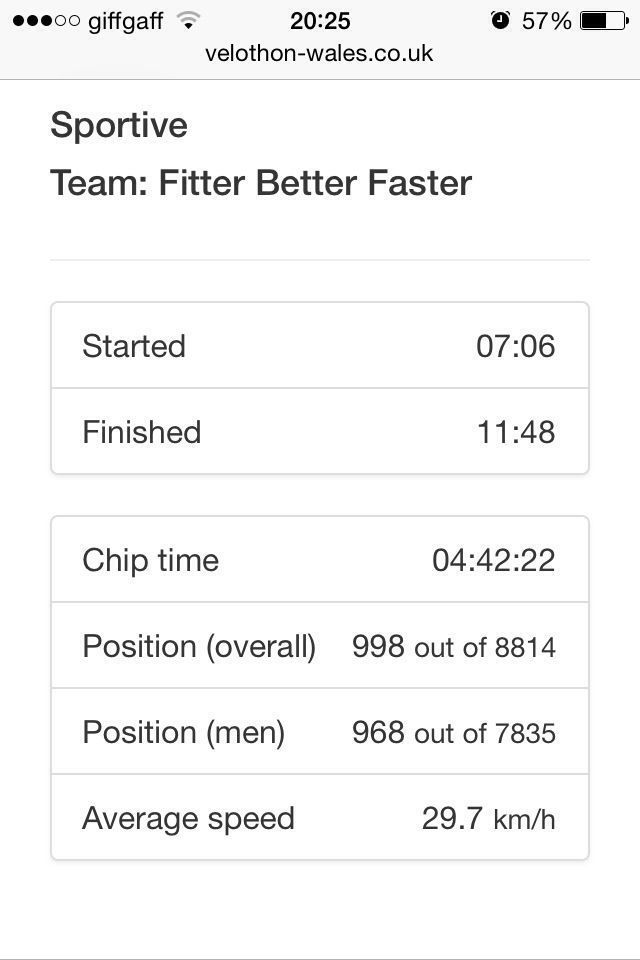Tap the 20:25 clock in status bar
Viewport: 640px width, 960px height.
(x=320, y=20)
